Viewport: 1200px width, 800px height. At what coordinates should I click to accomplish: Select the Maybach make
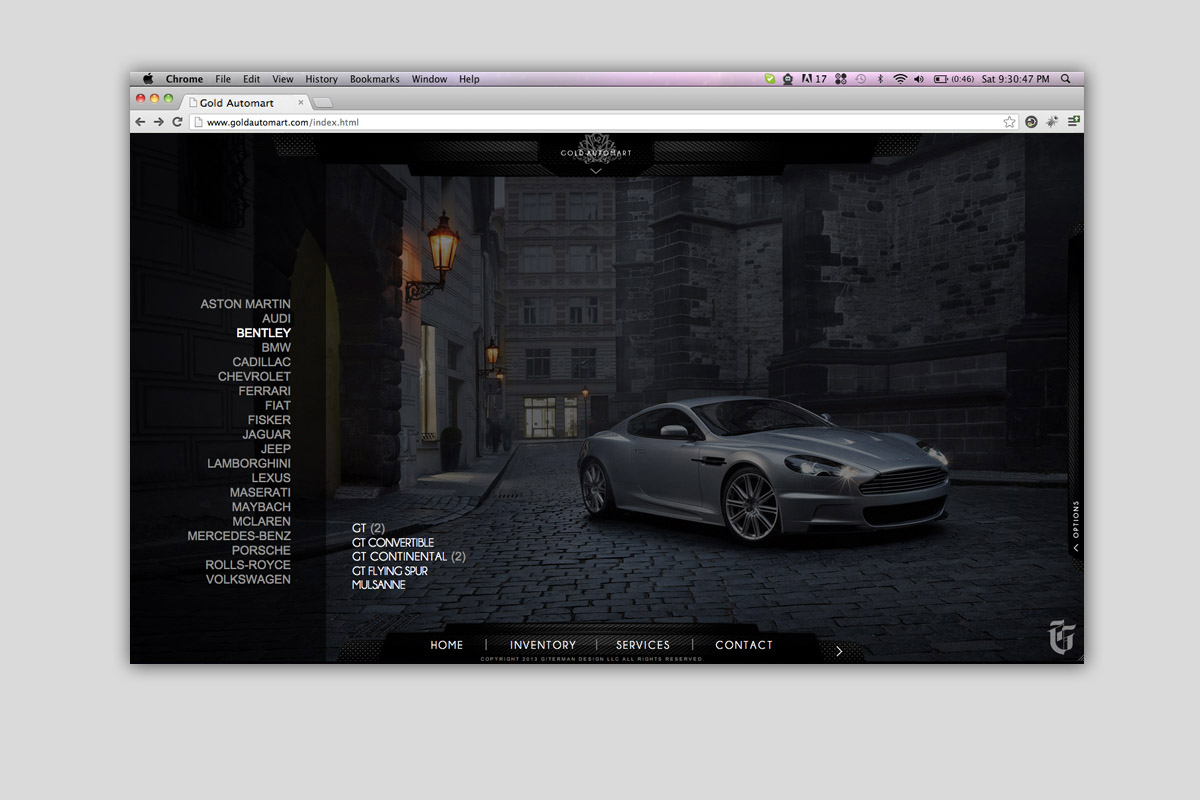pyautogui.click(x=262, y=507)
